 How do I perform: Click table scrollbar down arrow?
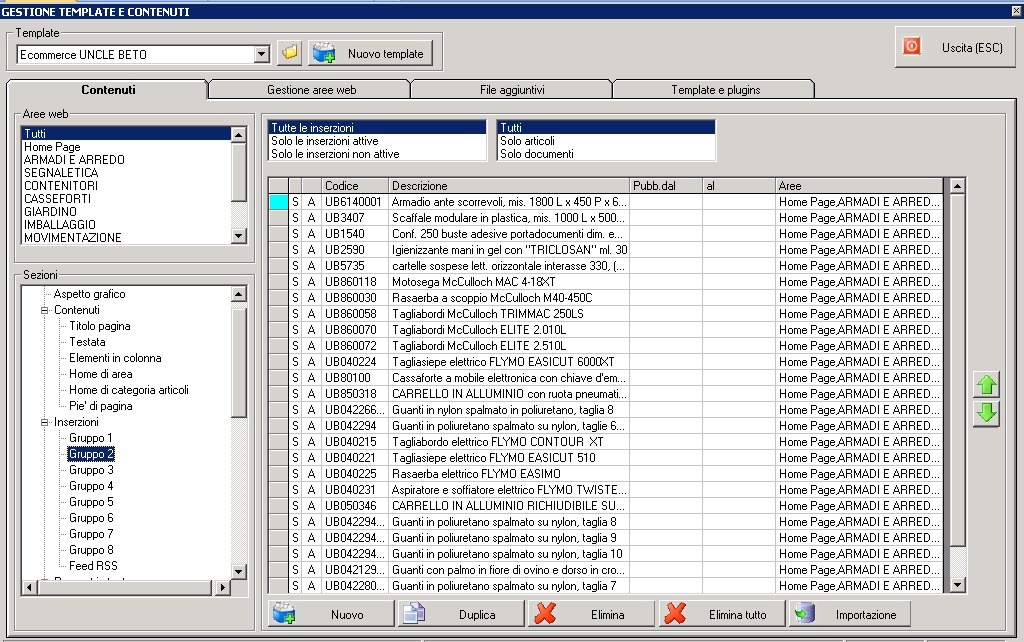[x=957, y=585]
